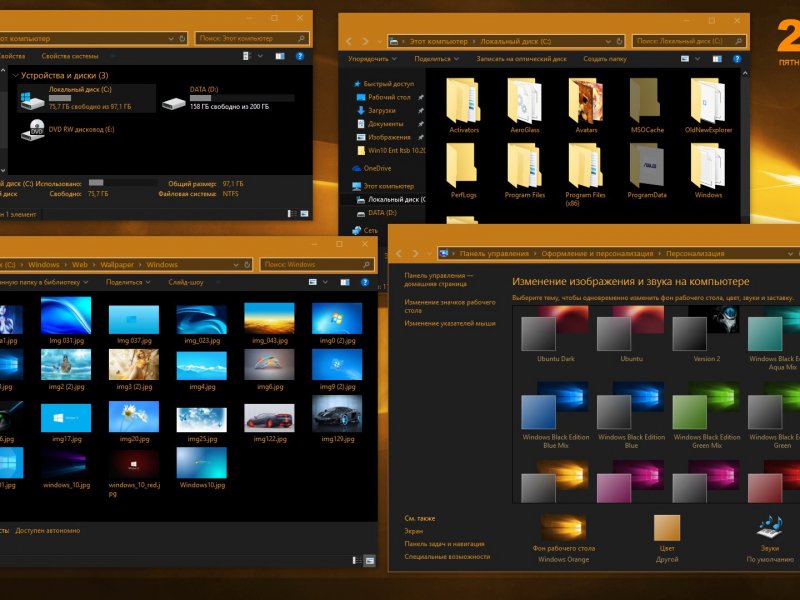Select the Ubuntu Dark theme

(555, 334)
